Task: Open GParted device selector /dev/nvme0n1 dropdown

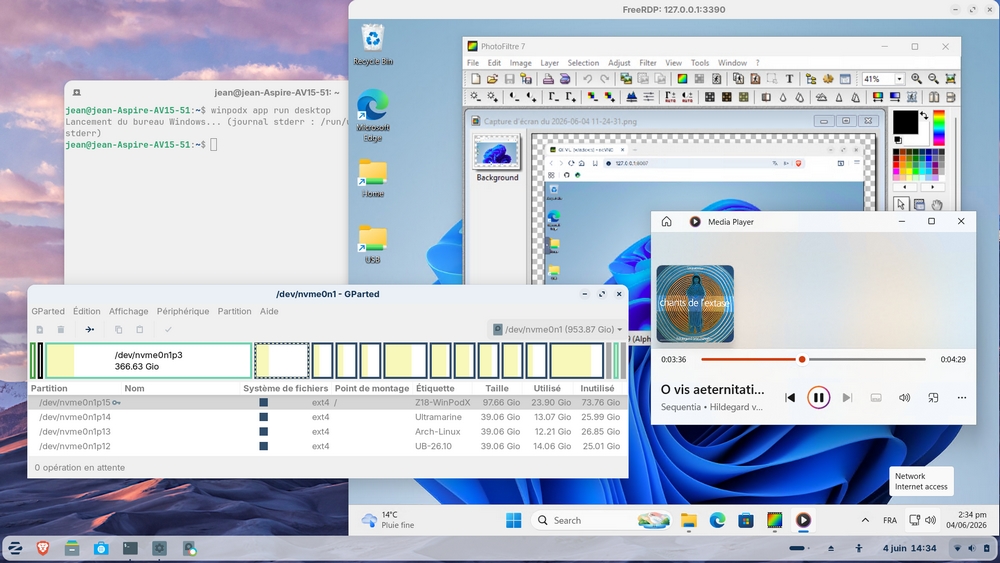Action: [558, 330]
